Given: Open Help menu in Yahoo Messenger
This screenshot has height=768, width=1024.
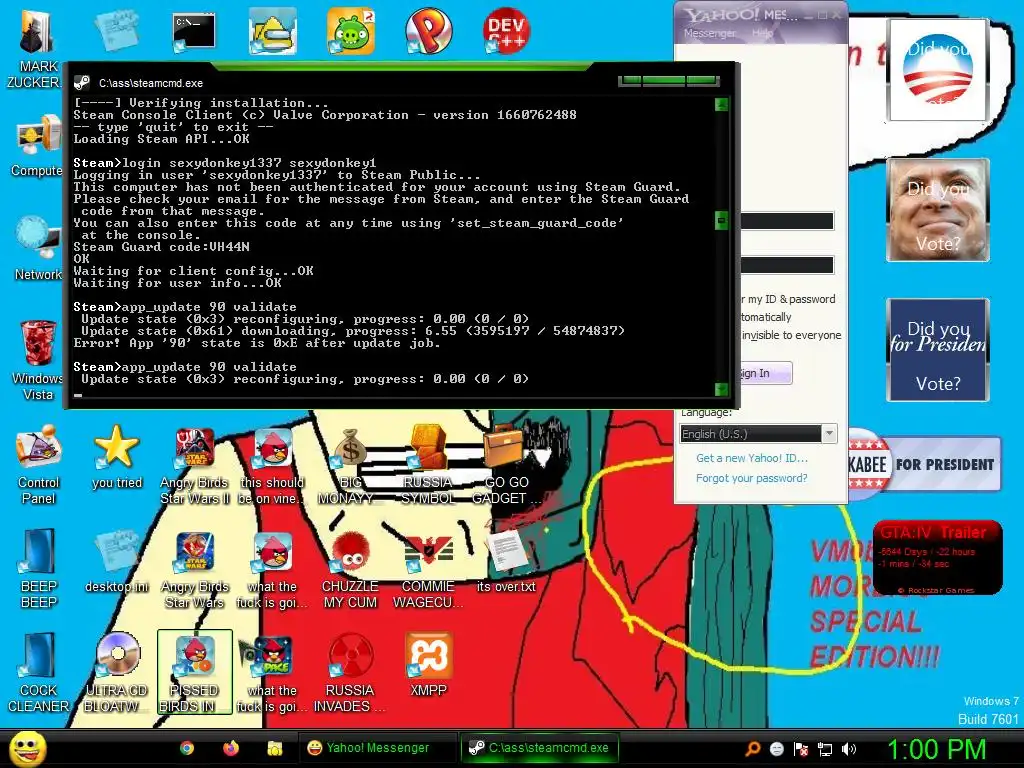Looking at the screenshot, I should [761, 33].
